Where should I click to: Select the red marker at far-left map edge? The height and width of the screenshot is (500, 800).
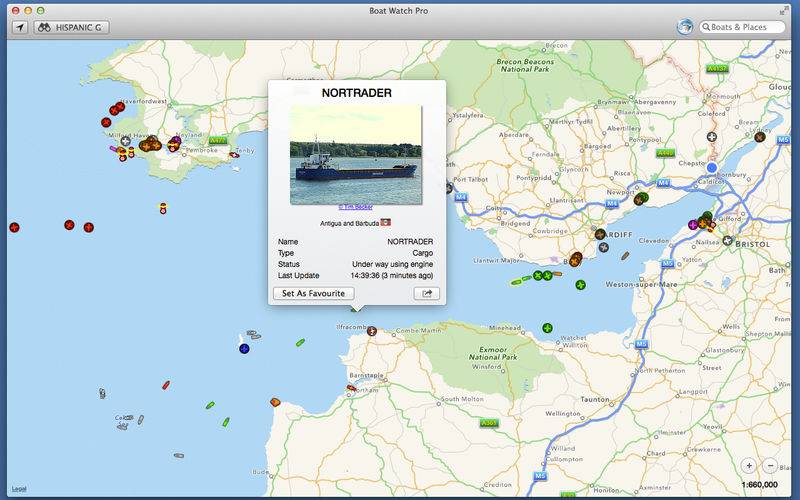[14, 227]
